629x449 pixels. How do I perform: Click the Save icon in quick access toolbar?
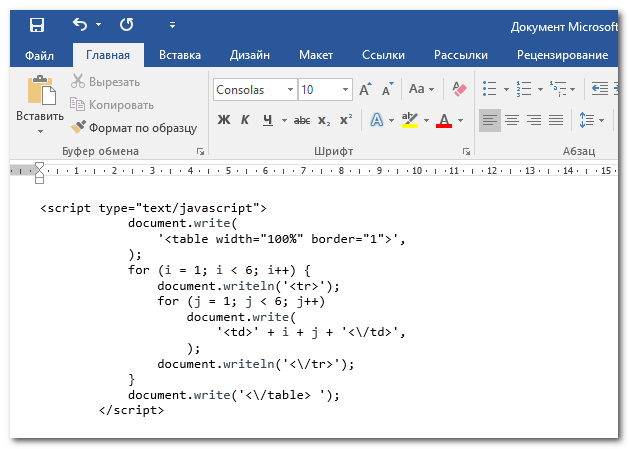37,25
